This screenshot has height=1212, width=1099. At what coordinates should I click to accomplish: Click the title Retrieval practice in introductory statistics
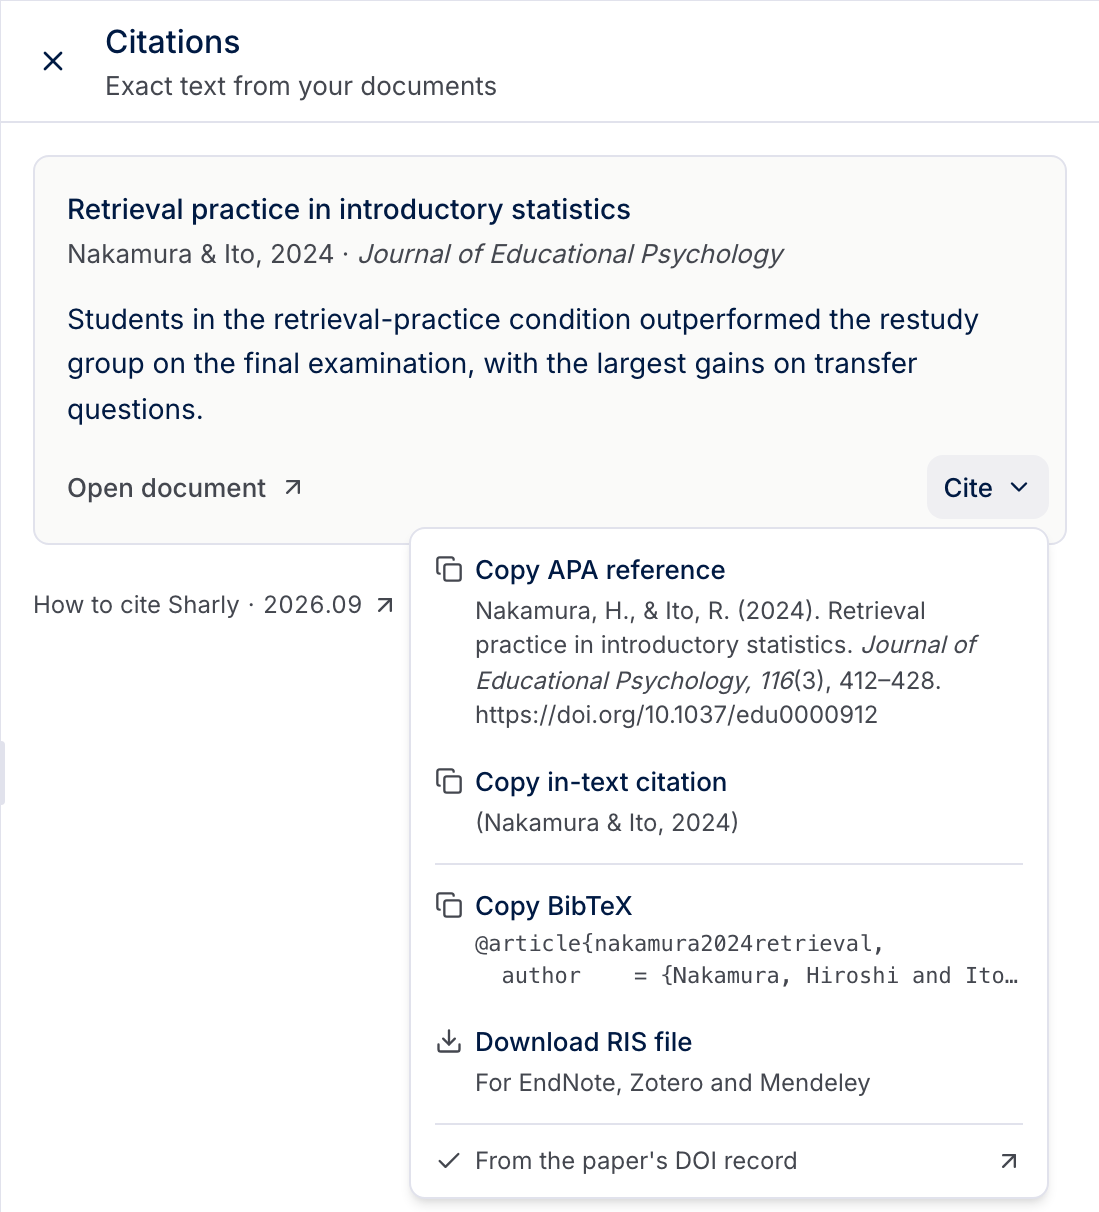click(x=349, y=209)
